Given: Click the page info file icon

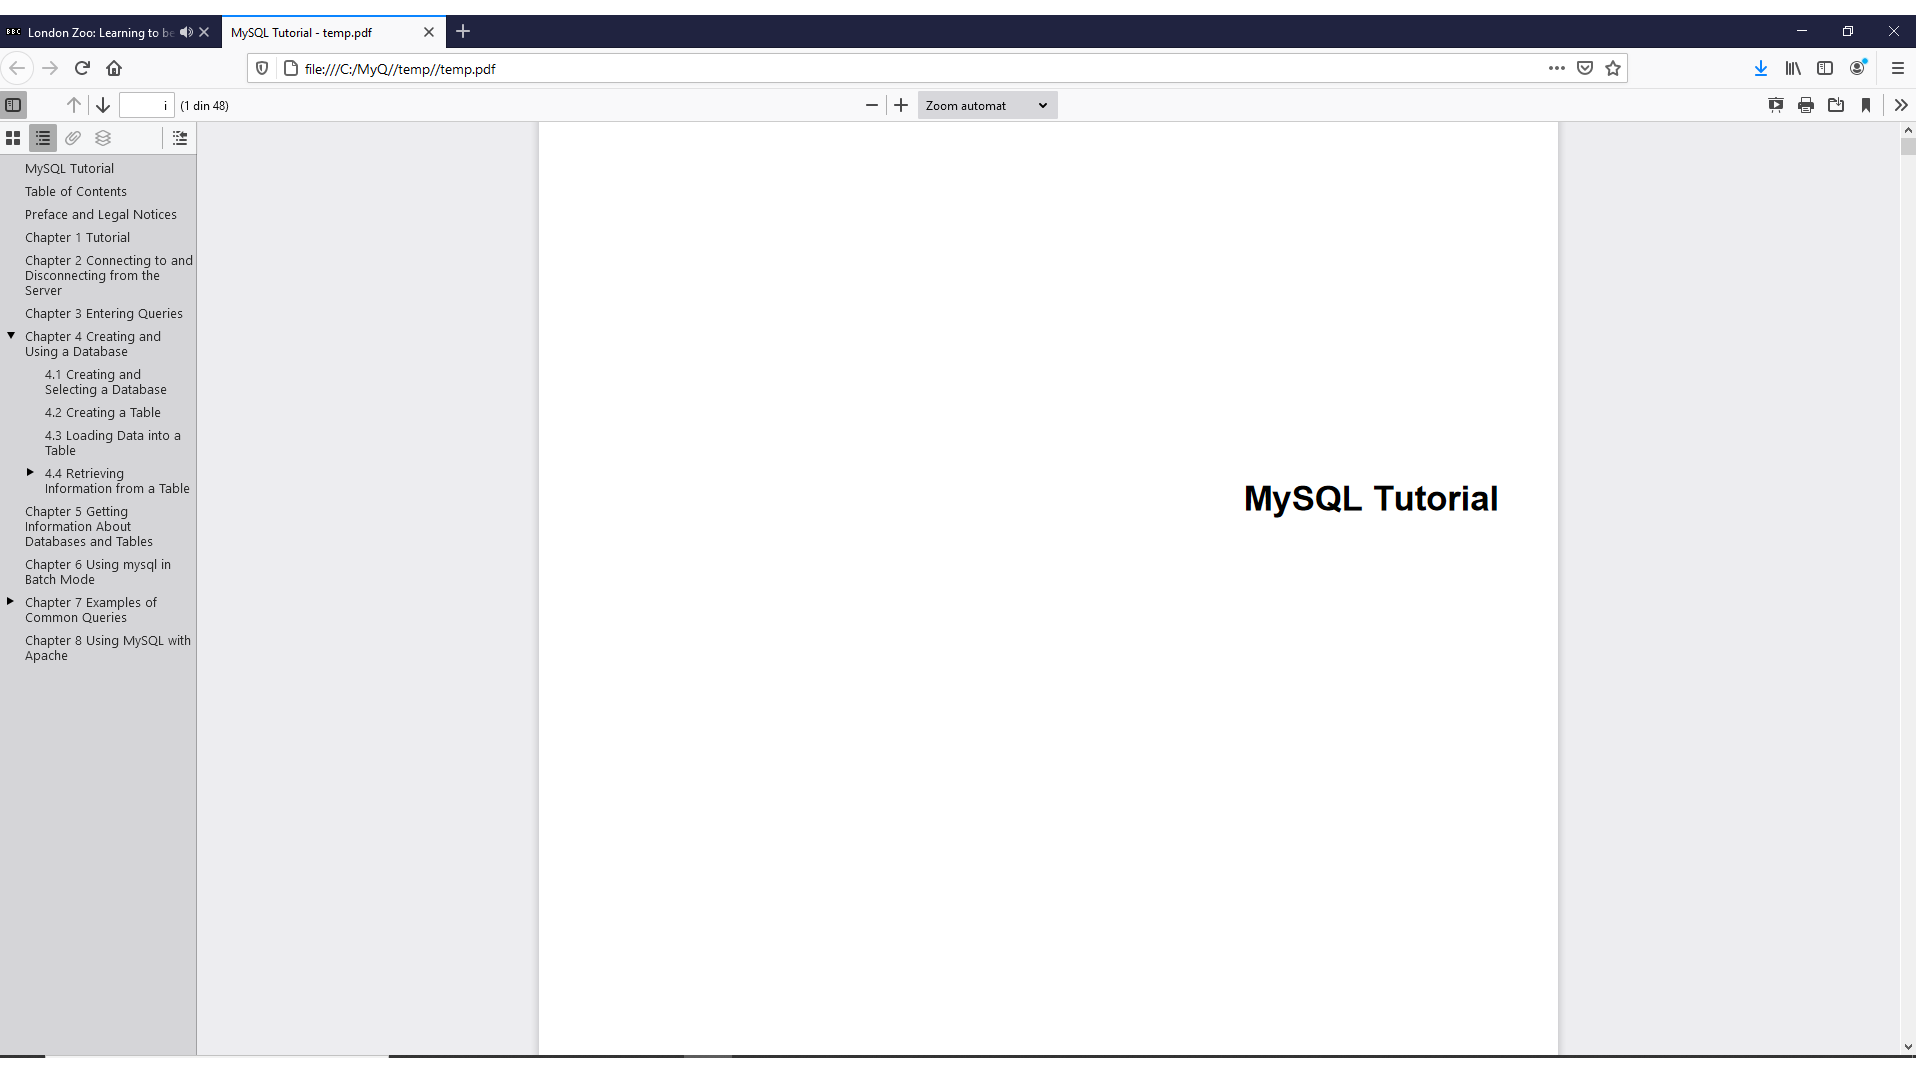Looking at the screenshot, I should [291, 68].
